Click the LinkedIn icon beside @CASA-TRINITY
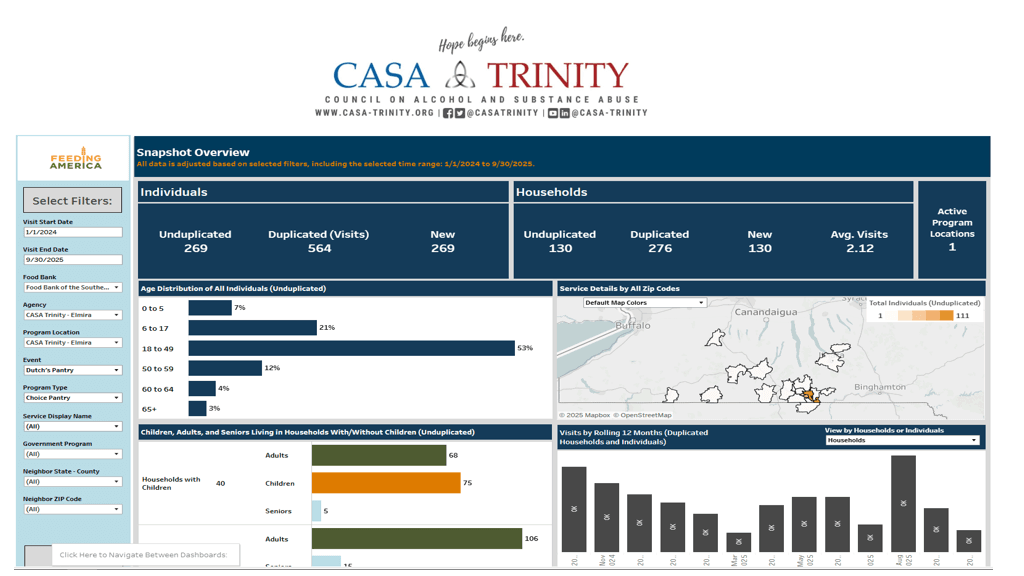The image size is (1024, 576). [565, 113]
